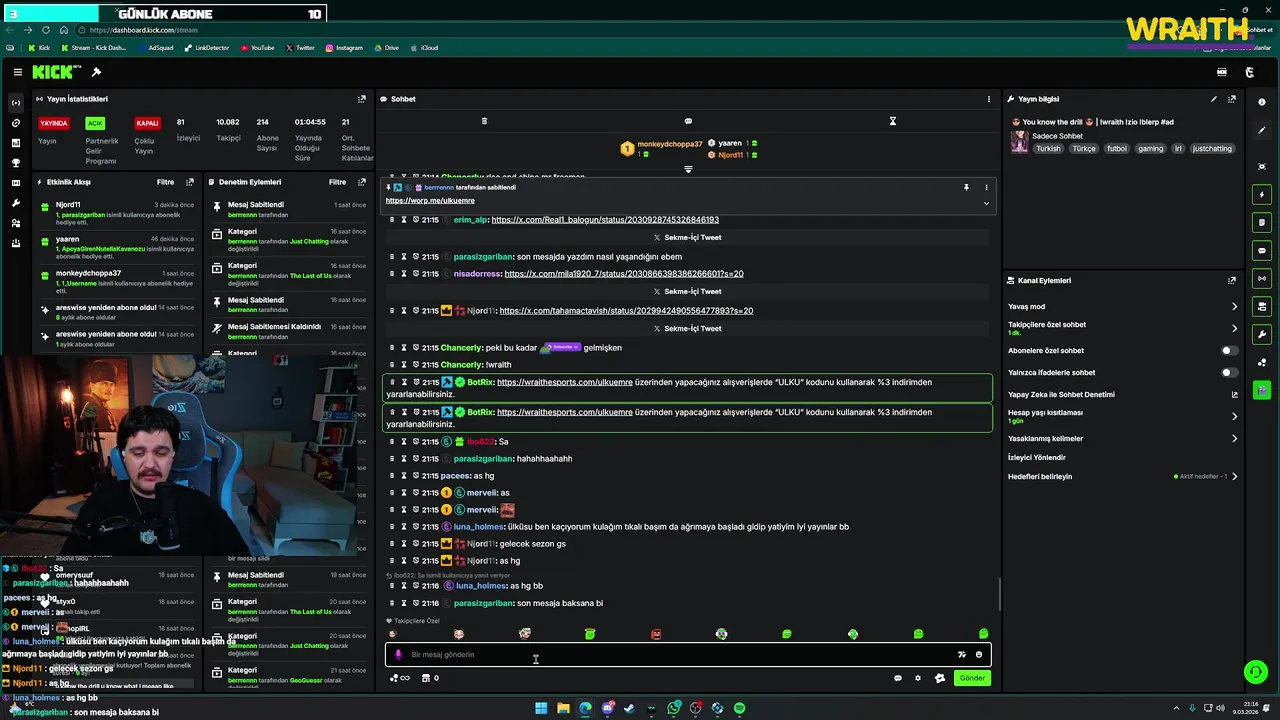Open the hamburger menu beside Kick logo
The width and height of the screenshot is (1280, 720).
click(18, 72)
